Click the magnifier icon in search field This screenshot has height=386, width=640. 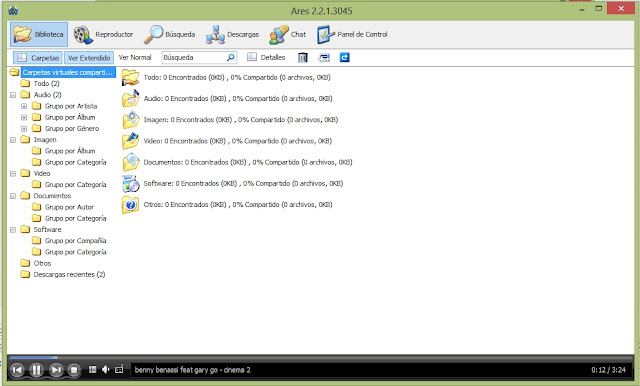tap(231, 58)
